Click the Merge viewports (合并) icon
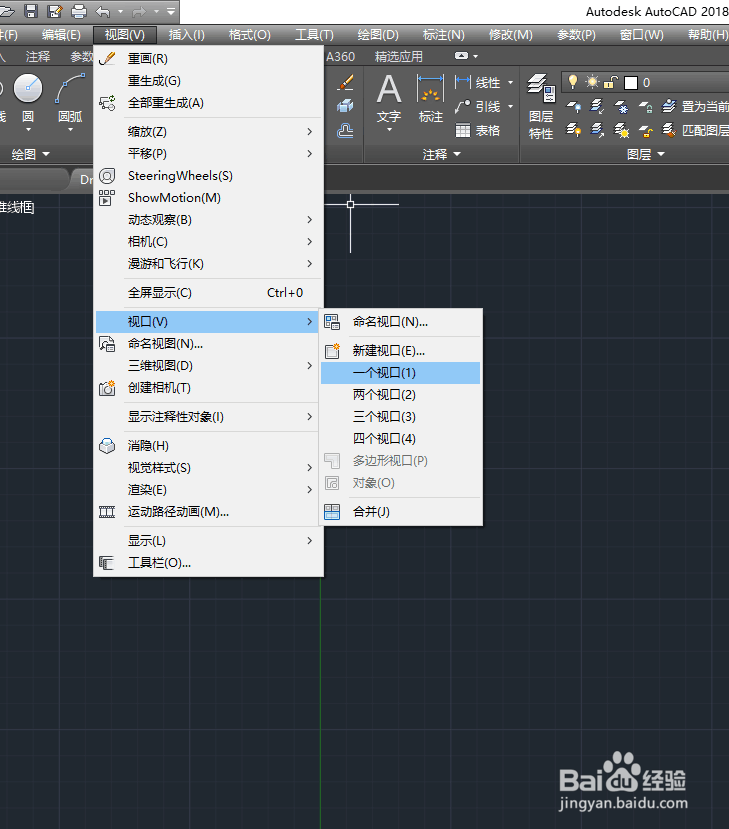This screenshot has height=829, width=729. (333, 512)
